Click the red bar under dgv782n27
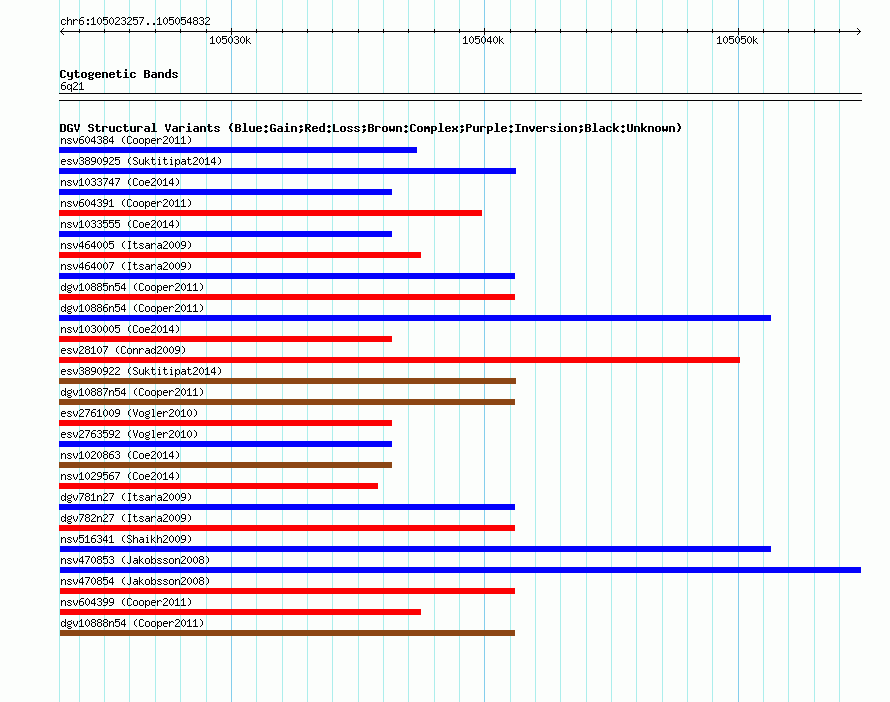The width and height of the screenshot is (890, 702). [x=287, y=528]
